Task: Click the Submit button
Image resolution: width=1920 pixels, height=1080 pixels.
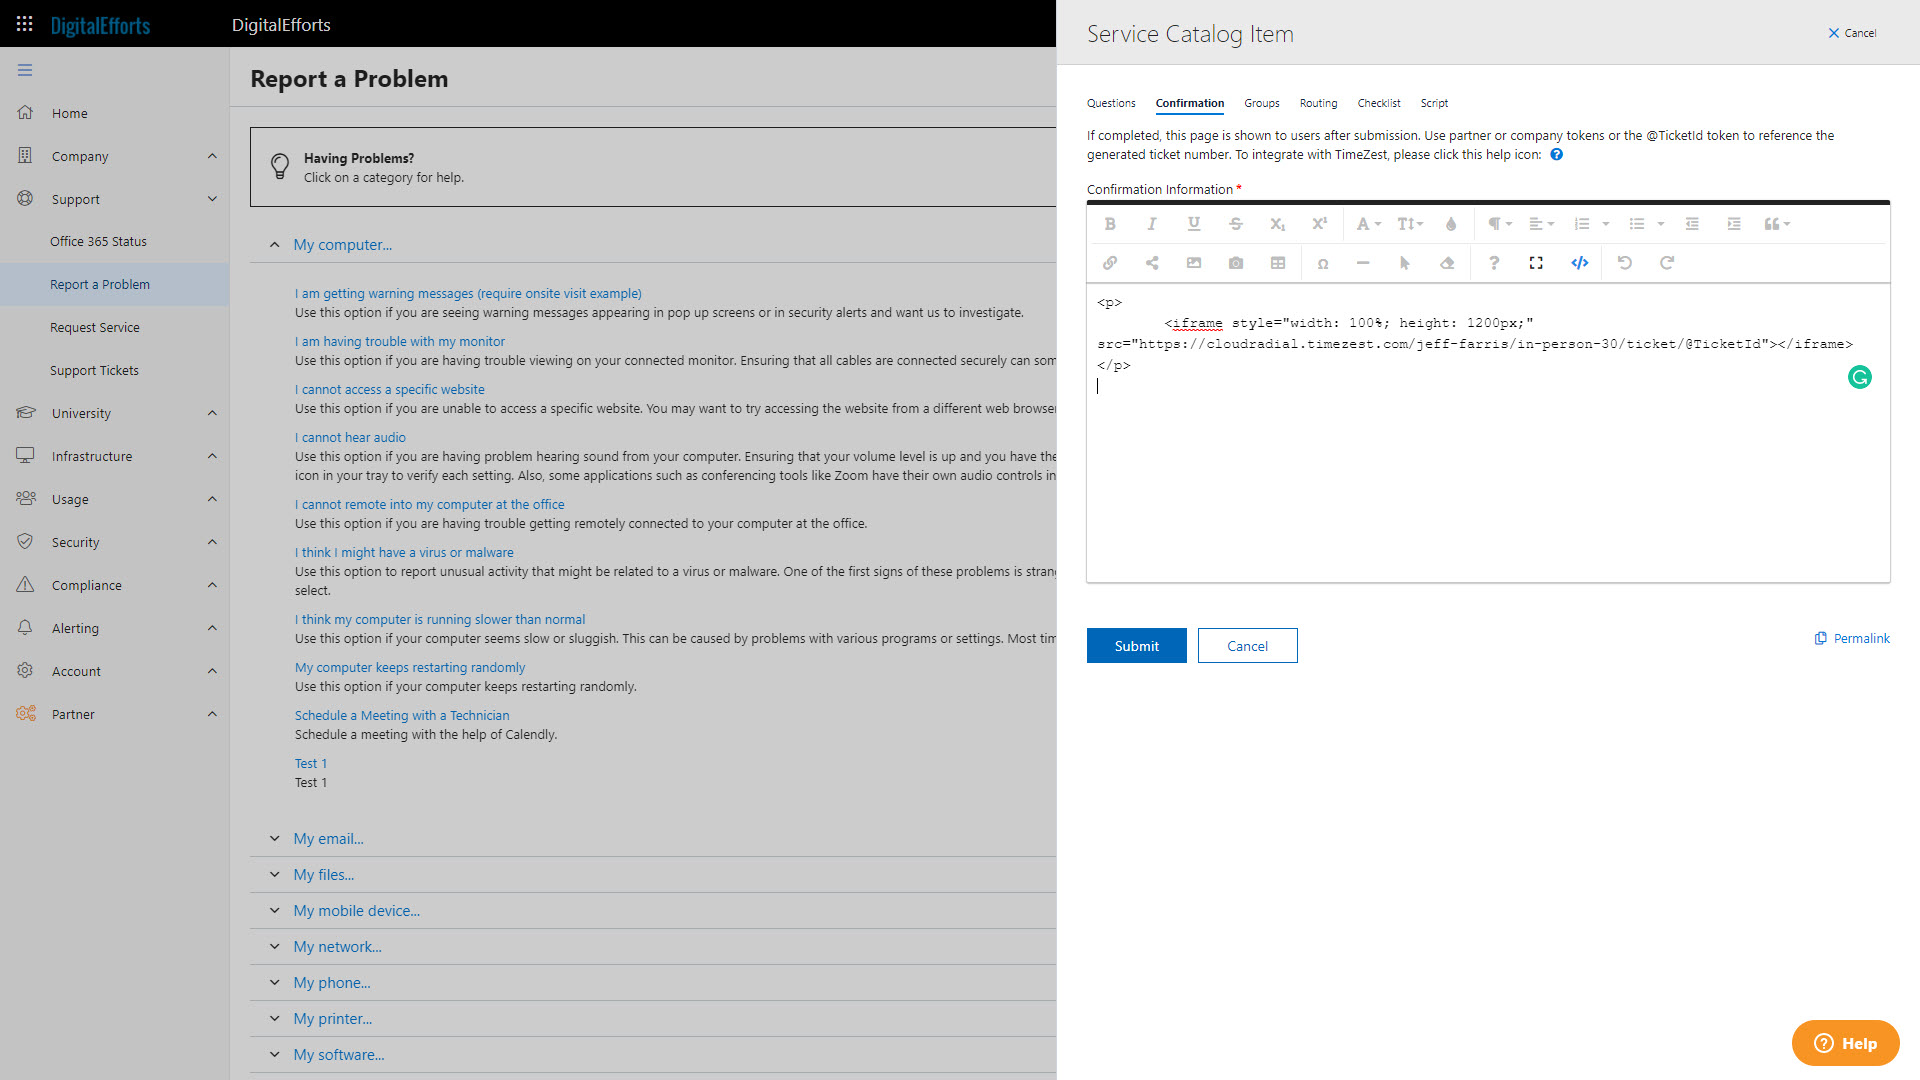Action: click(1136, 645)
